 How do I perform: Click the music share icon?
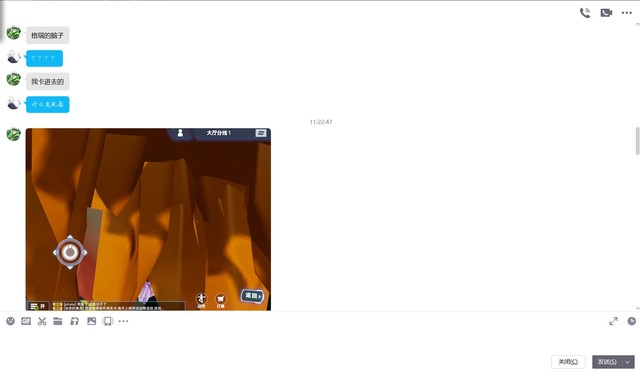(x=74, y=321)
